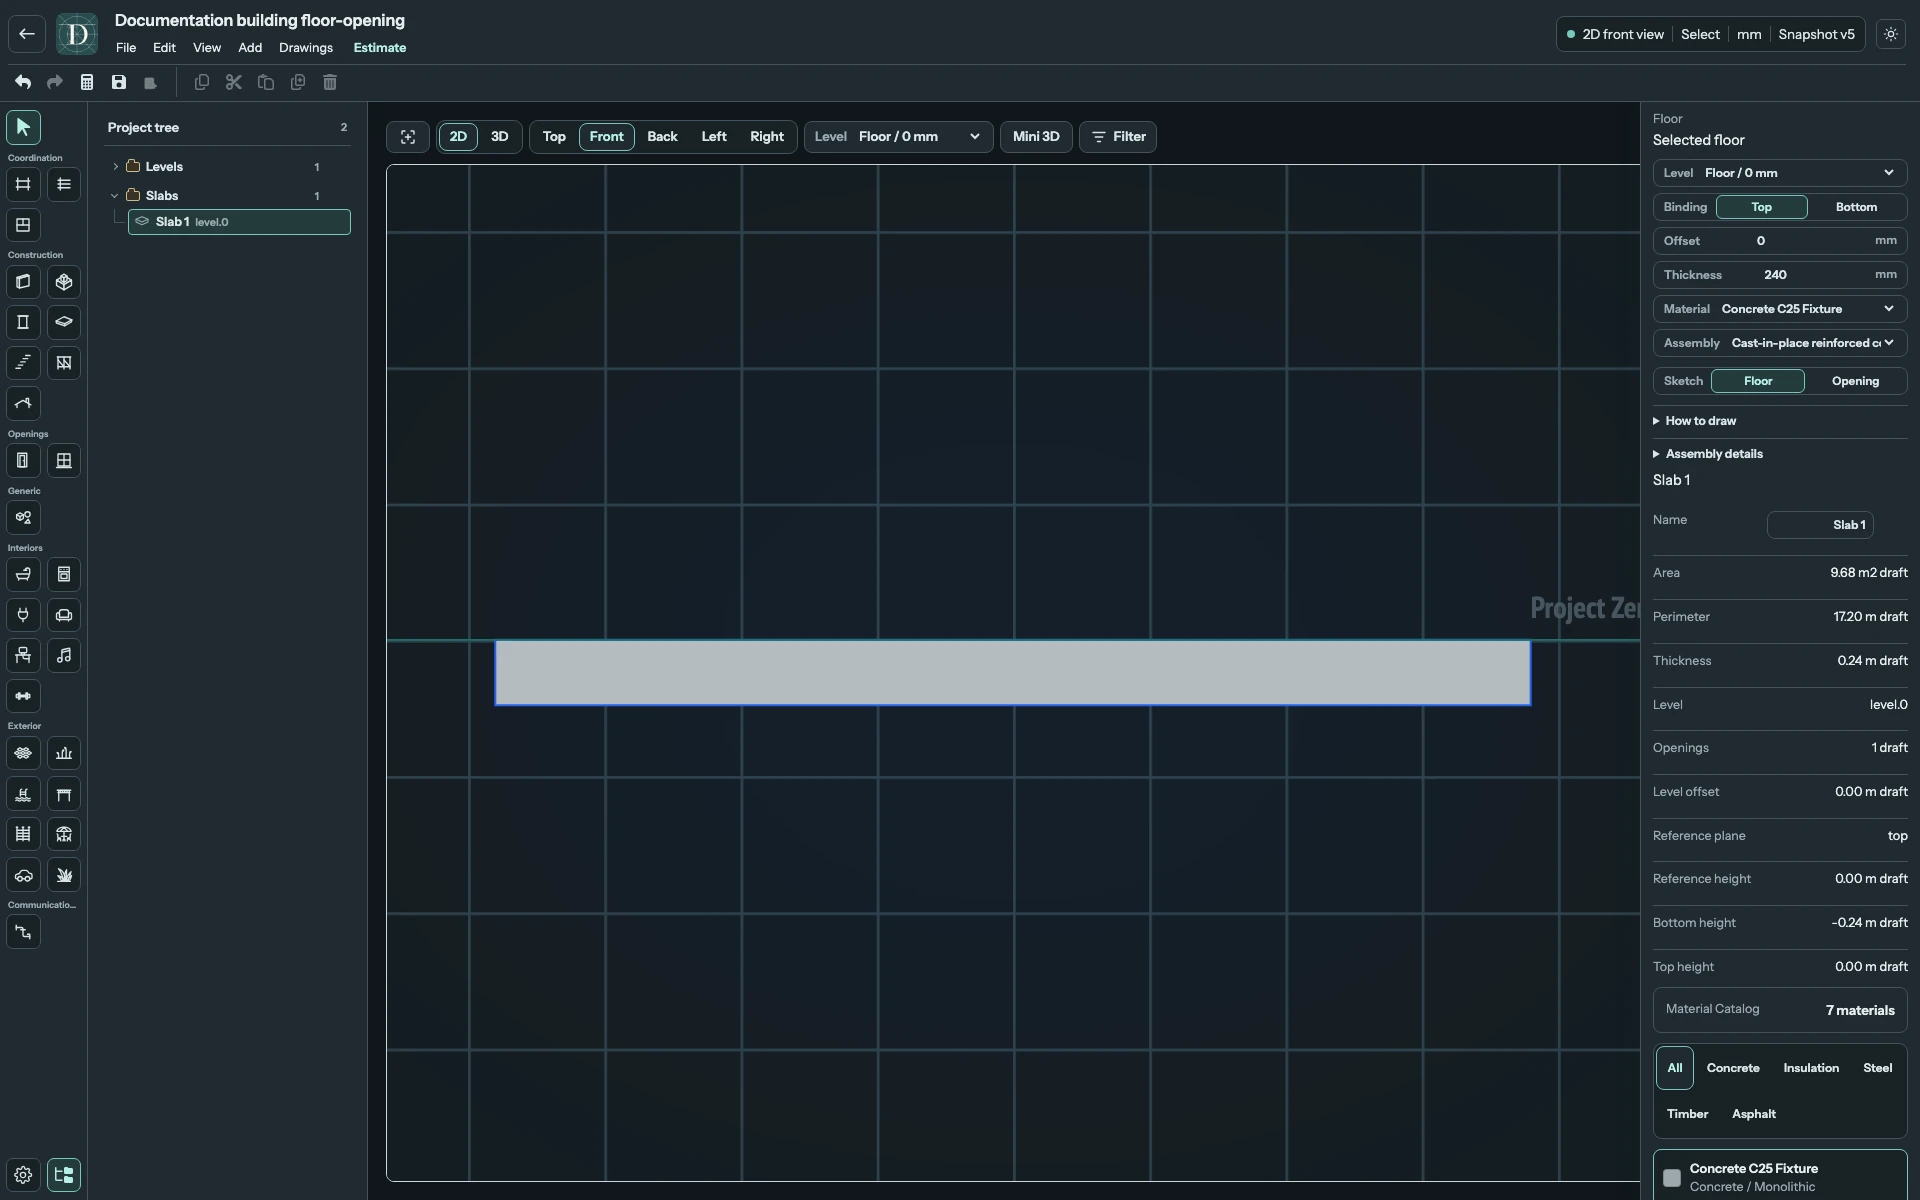Viewport: 1920px width, 1200px height.
Task: Activate the floor slab tool
Action: (64, 322)
